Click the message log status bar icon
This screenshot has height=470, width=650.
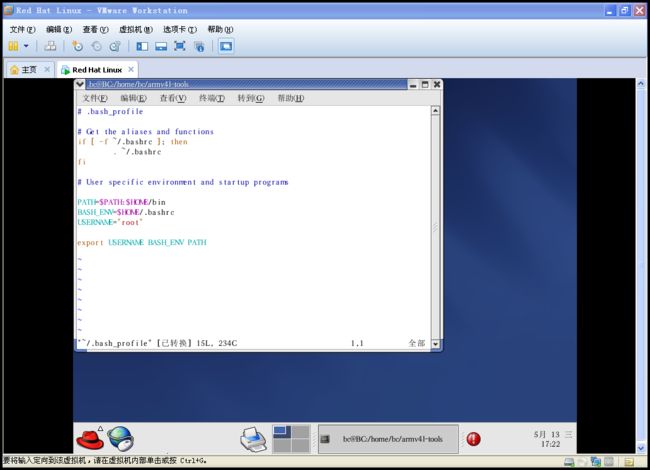pyautogui.click(x=629, y=461)
